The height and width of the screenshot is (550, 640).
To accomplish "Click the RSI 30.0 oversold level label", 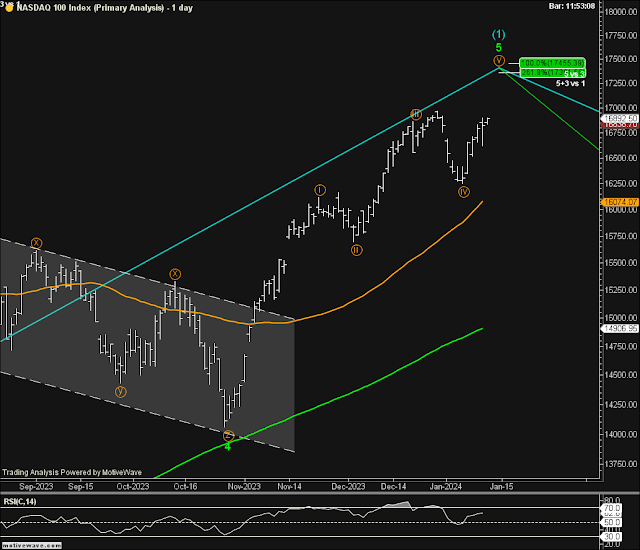I will click(x=612, y=537).
